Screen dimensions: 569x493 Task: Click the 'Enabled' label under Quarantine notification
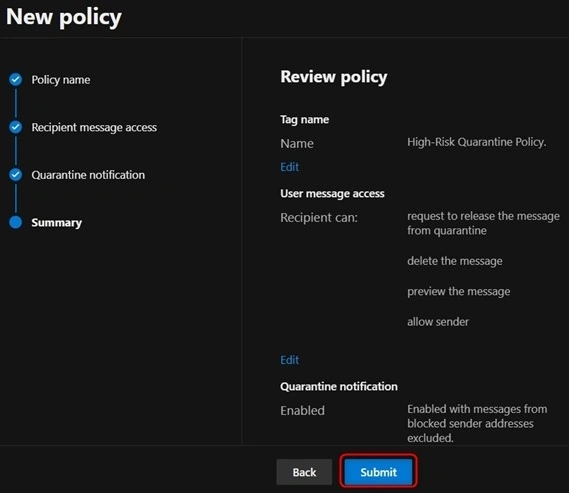302,411
